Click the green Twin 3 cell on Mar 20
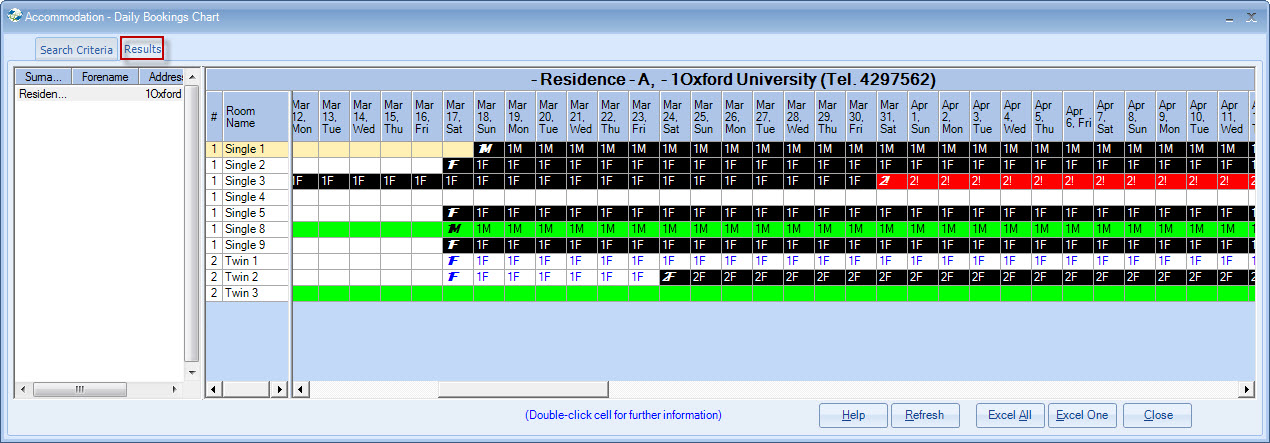This screenshot has height=443, width=1270. (x=548, y=293)
